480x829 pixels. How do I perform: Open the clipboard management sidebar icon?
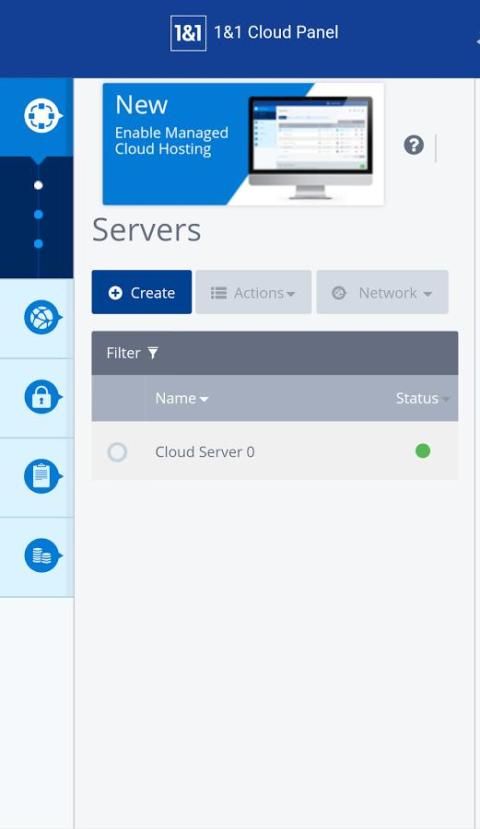point(42,476)
